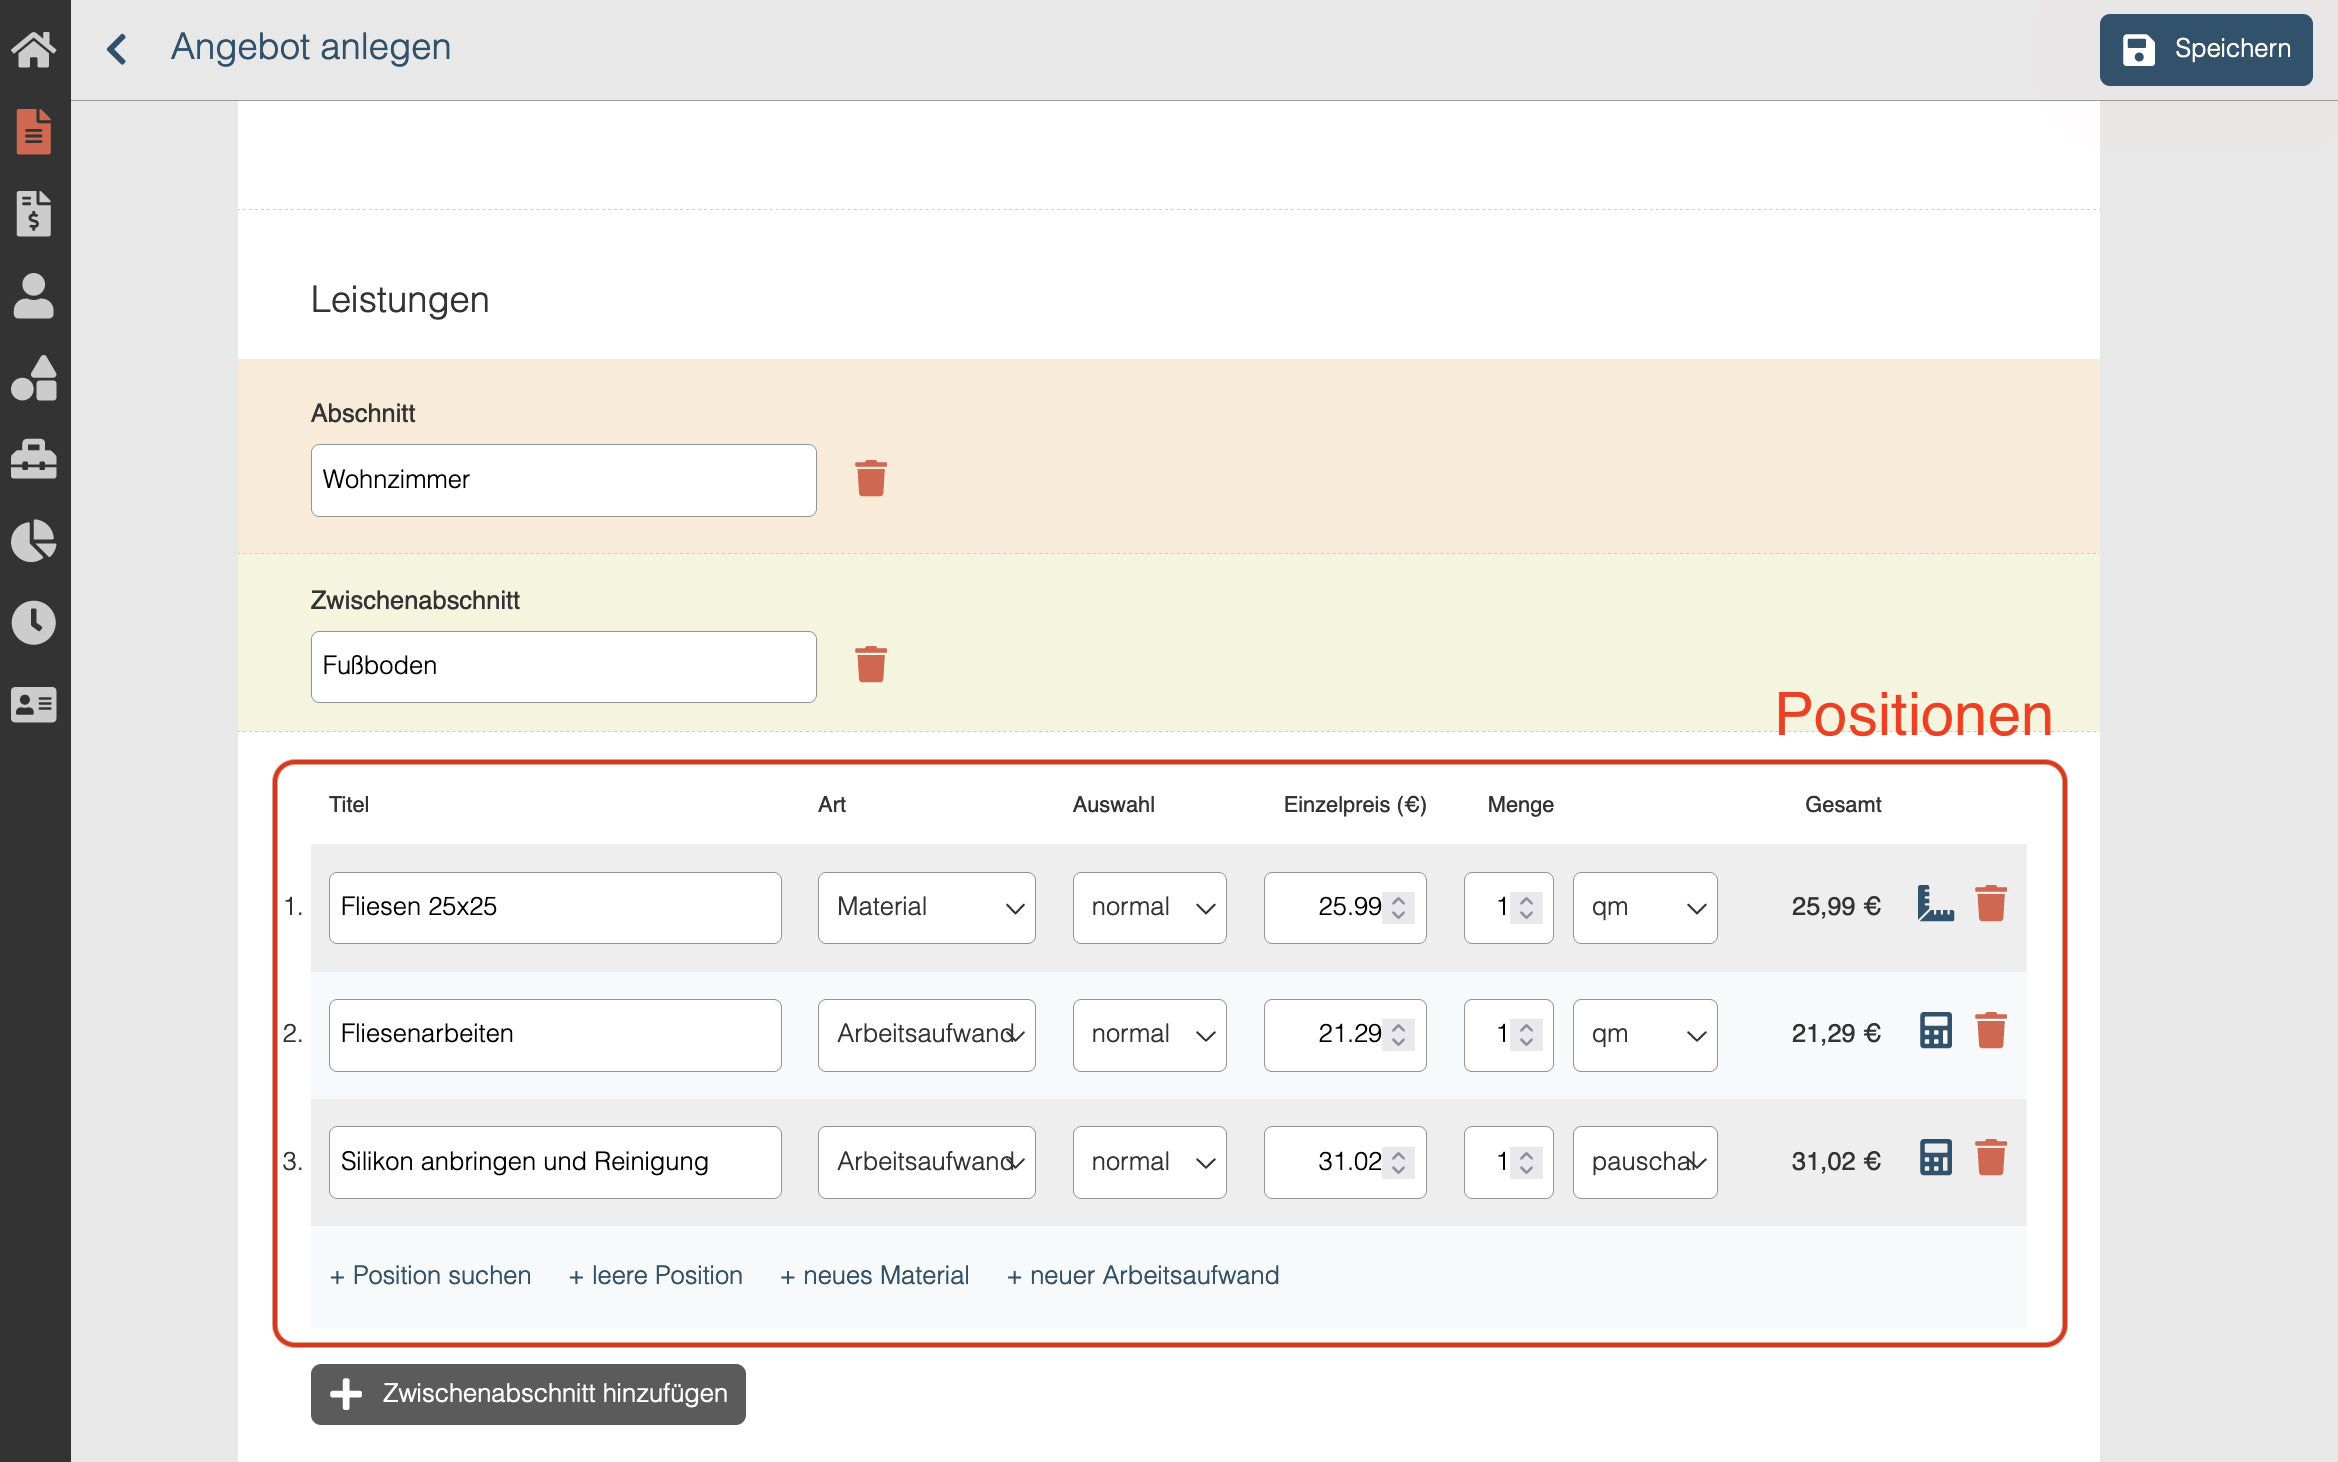Click price stepper arrows for 31.02
The height and width of the screenshot is (1462, 2338).
pos(1399,1161)
